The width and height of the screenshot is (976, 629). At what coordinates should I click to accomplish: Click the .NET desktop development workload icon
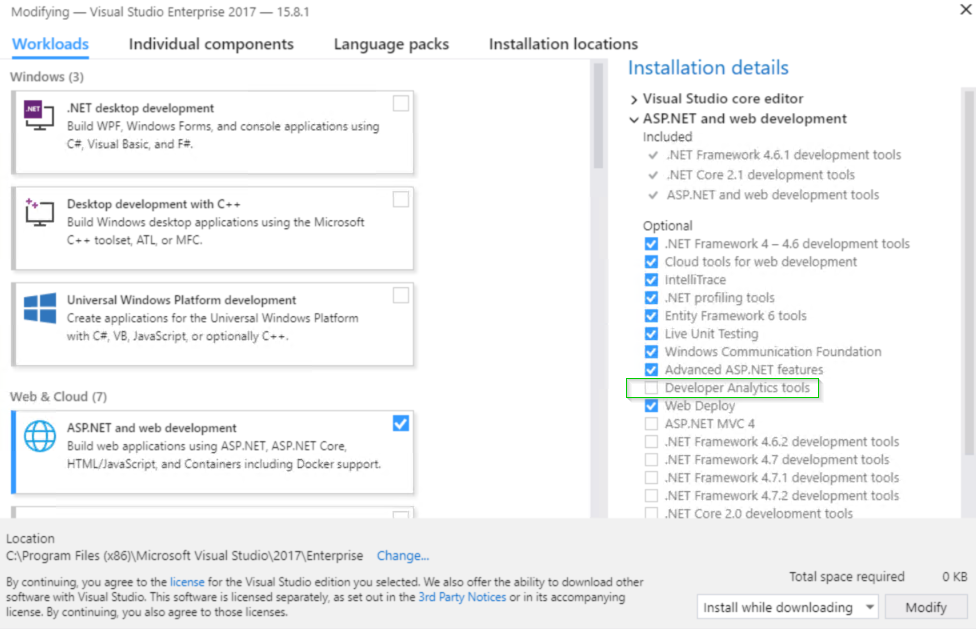pyautogui.click(x=39, y=116)
